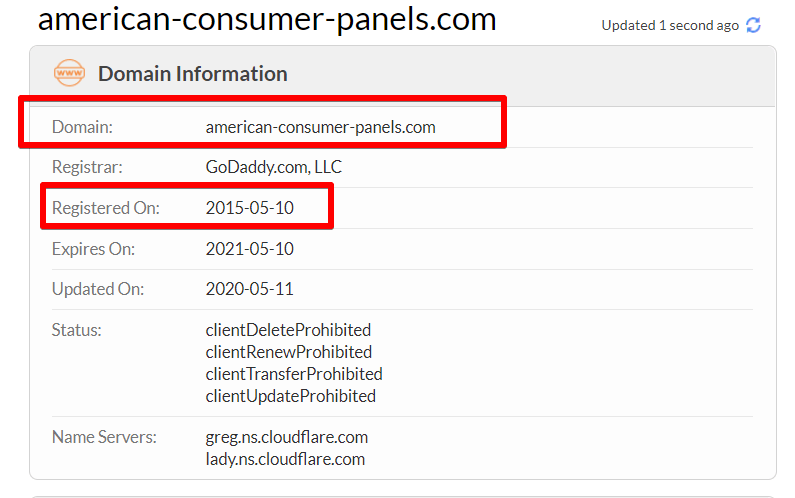
Task: Click the page title american-consumer-panels.com
Action: [267, 19]
